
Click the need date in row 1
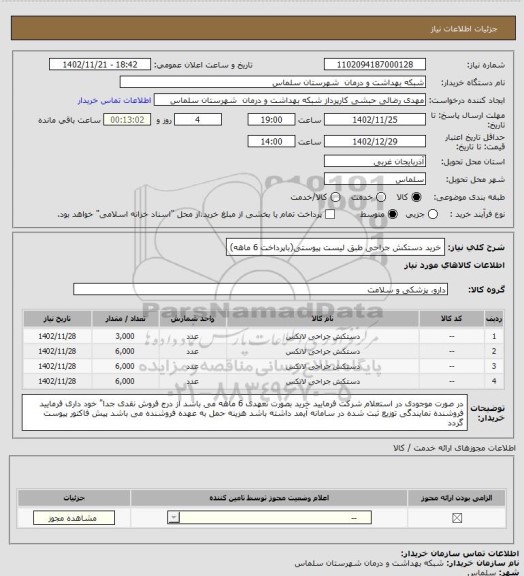click(57, 336)
